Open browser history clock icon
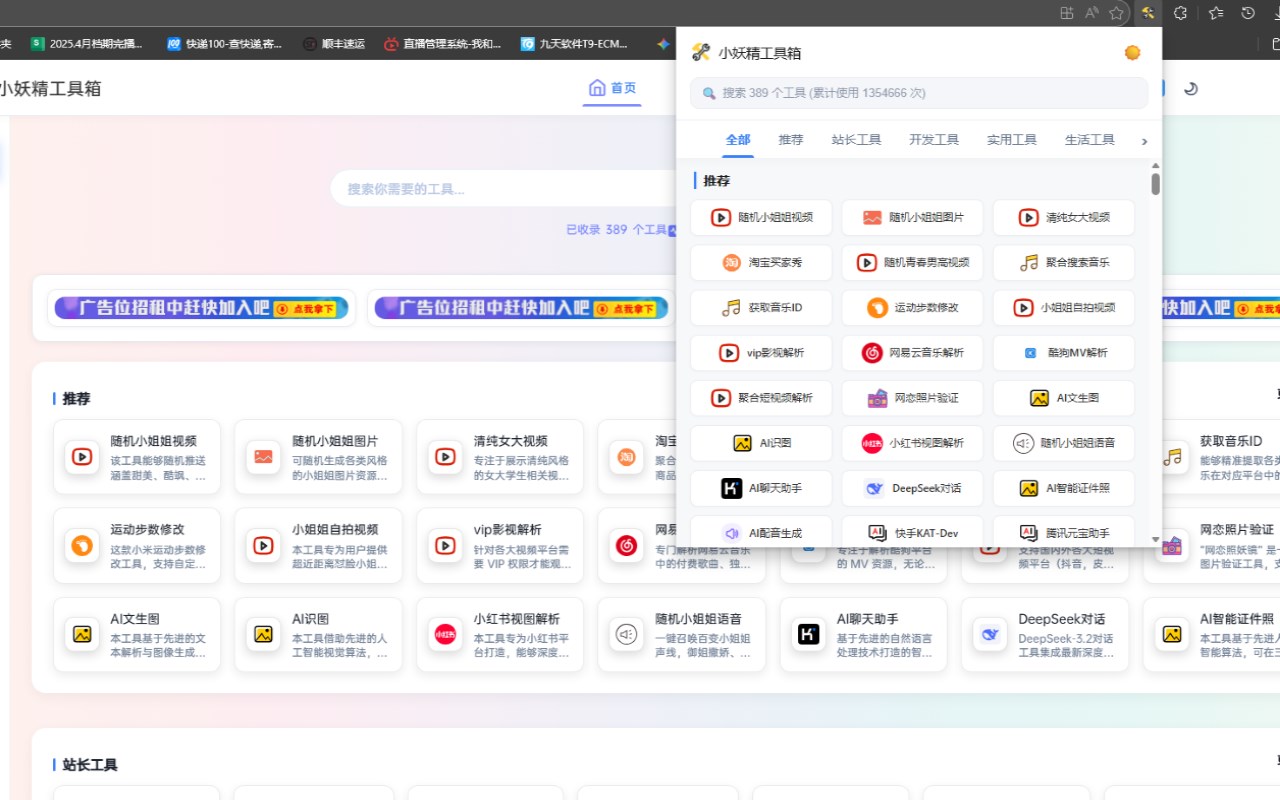This screenshot has height=800, width=1280. point(1248,13)
